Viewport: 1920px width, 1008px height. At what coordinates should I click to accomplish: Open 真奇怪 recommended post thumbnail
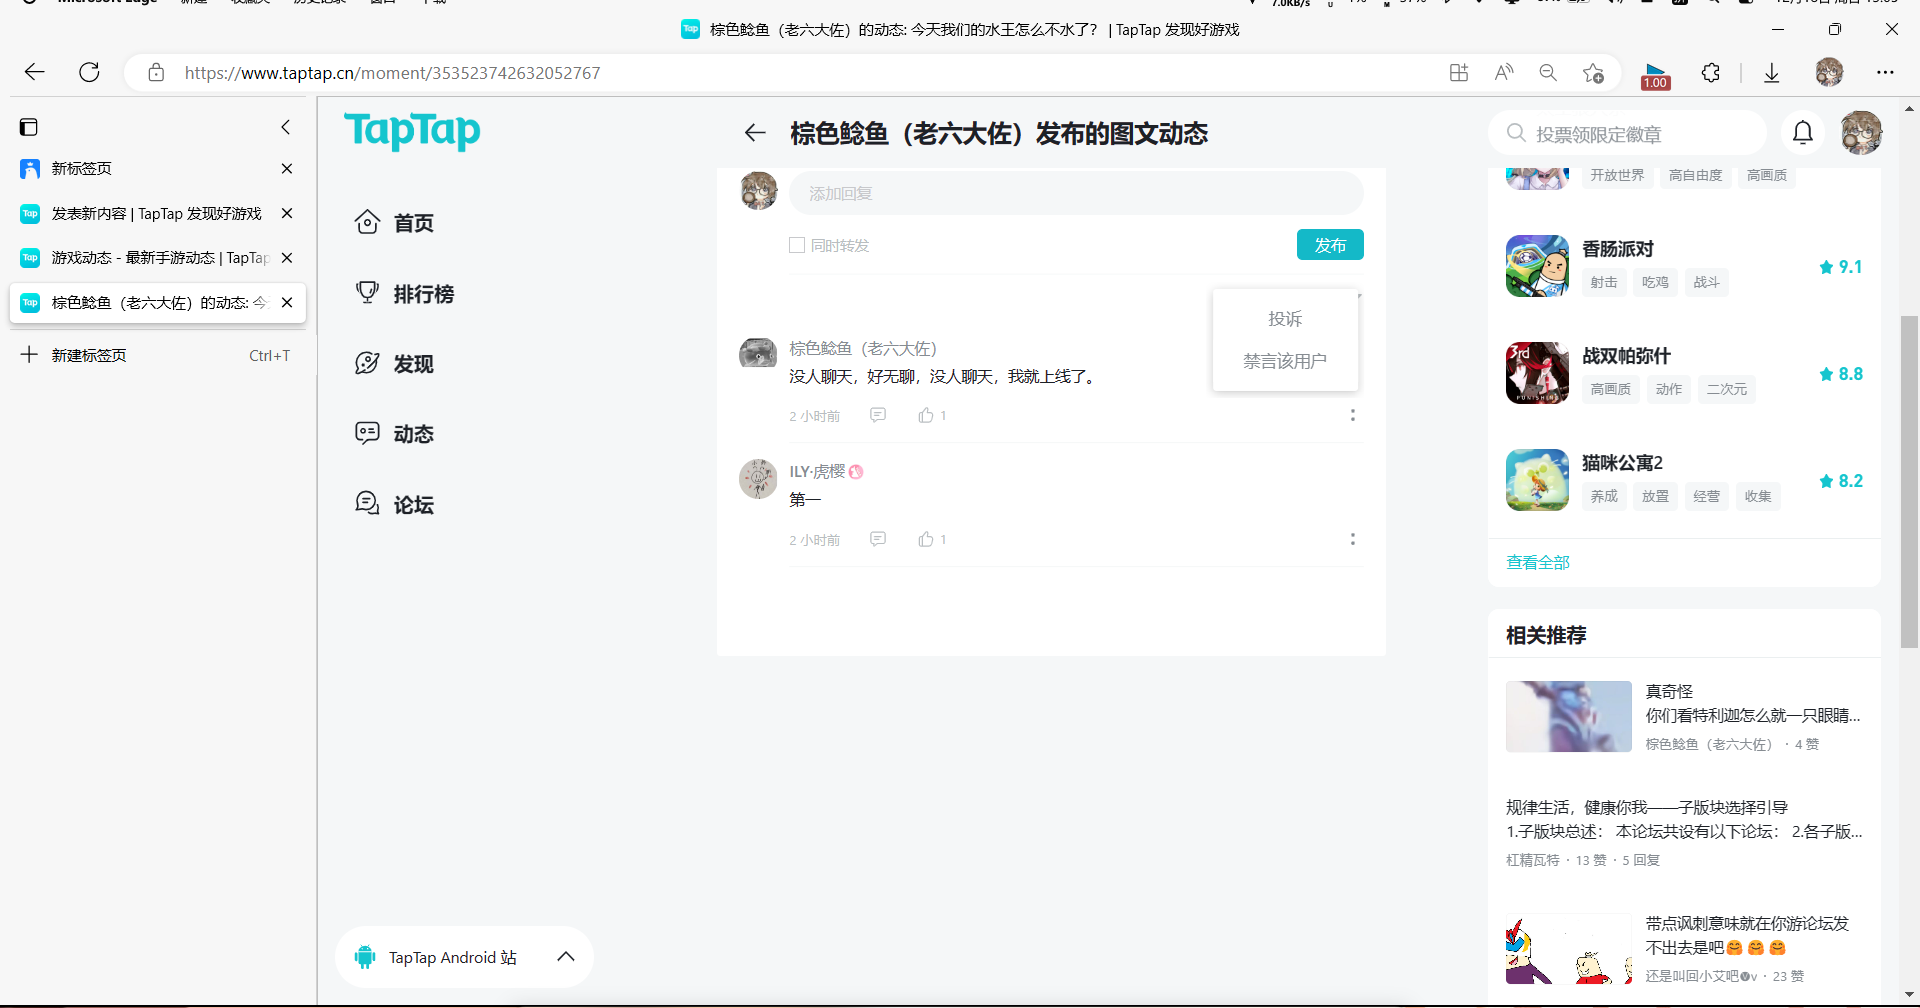(1568, 716)
